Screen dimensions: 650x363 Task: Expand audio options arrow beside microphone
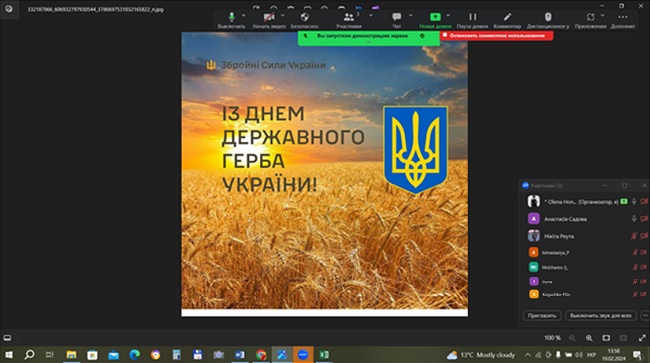click(x=244, y=16)
